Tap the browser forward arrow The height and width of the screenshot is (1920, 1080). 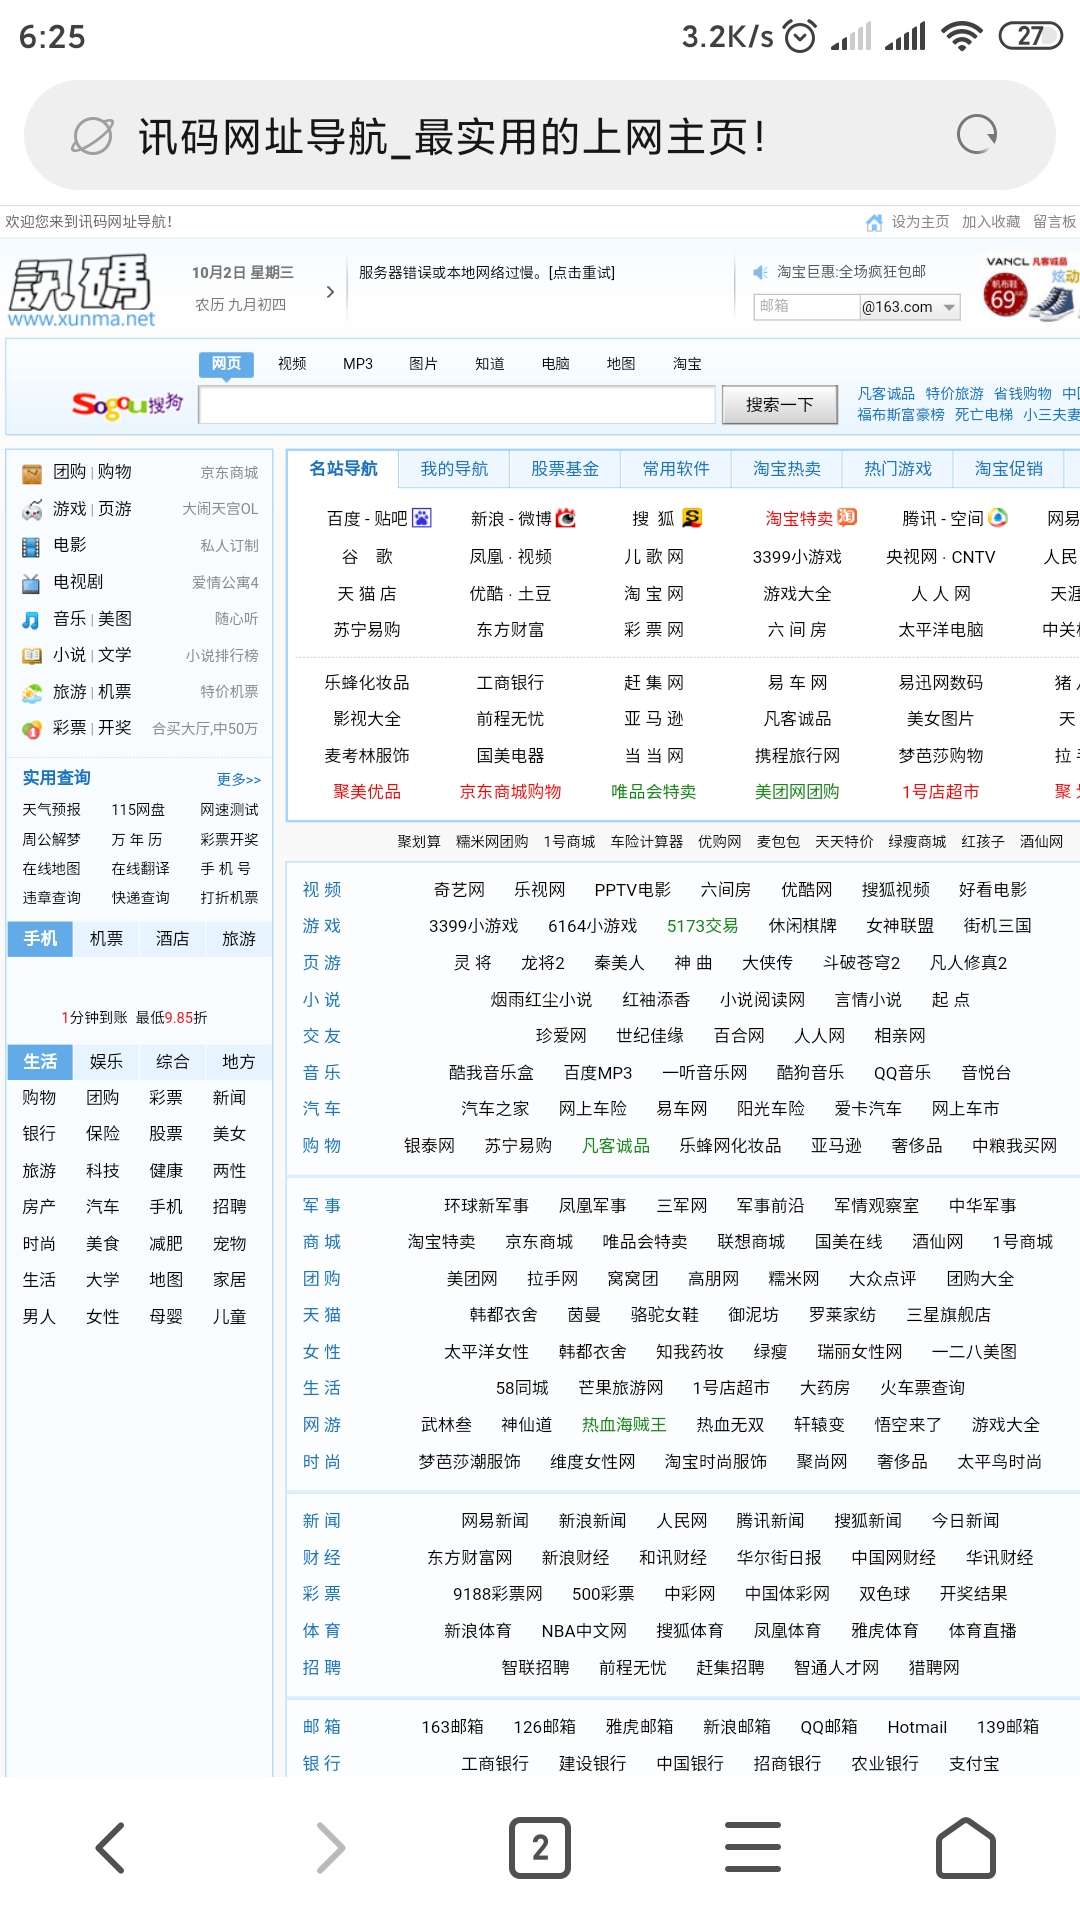click(x=331, y=1848)
